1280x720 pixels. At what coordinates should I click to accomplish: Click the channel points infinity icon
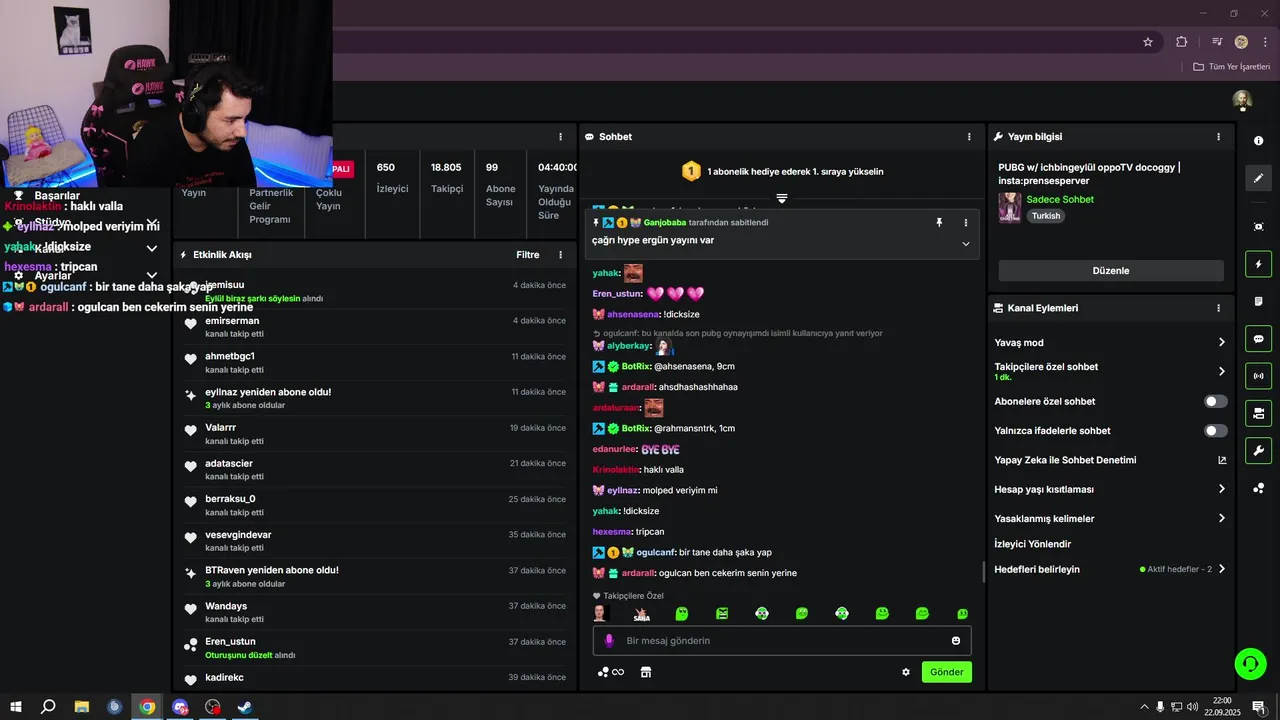611,672
